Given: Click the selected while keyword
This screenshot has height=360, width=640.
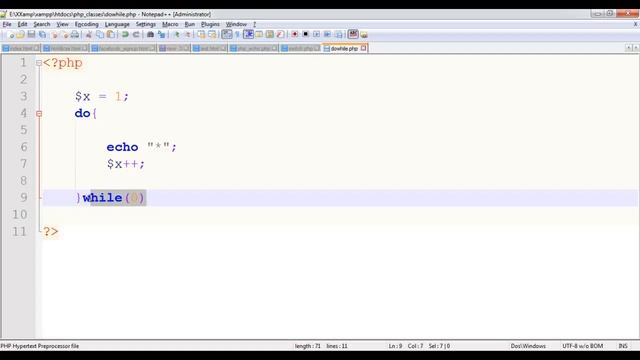Looking at the screenshot, I should pos(102,198).
